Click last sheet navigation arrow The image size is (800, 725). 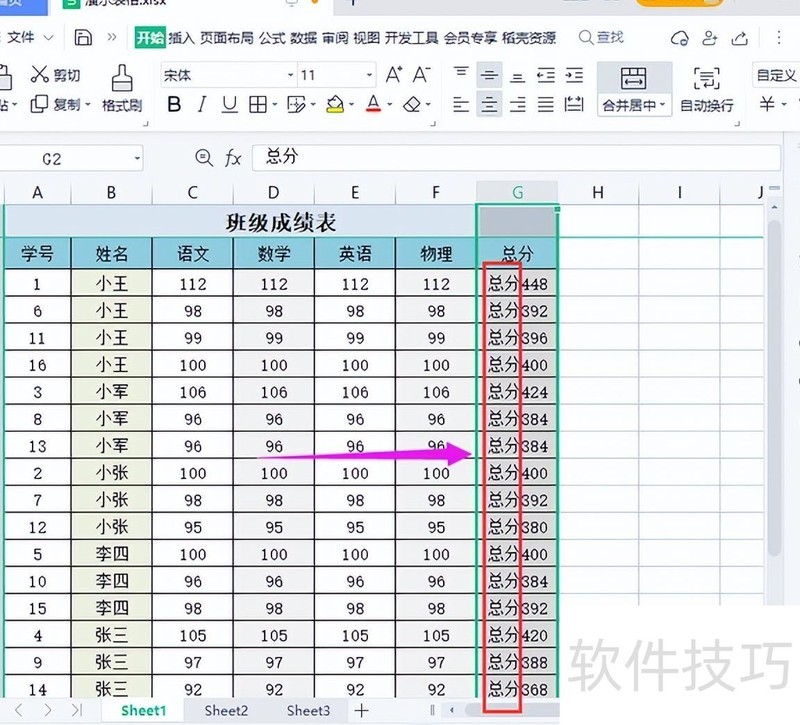[77, 710]
